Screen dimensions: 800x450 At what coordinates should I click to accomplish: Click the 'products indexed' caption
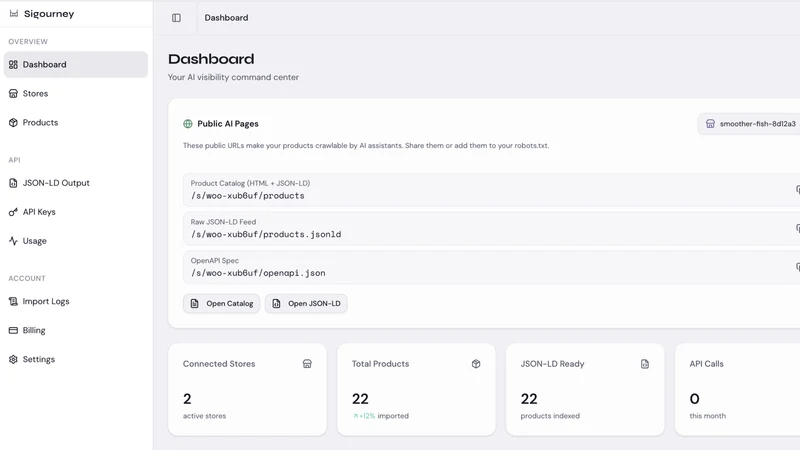click(x=550, y=416)
